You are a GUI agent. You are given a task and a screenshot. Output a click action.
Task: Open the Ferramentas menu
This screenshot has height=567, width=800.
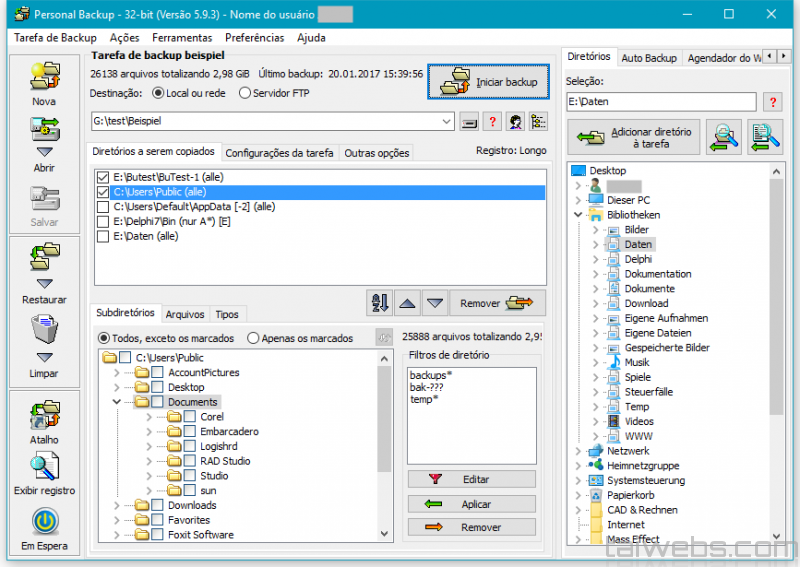tap(182, 37)
